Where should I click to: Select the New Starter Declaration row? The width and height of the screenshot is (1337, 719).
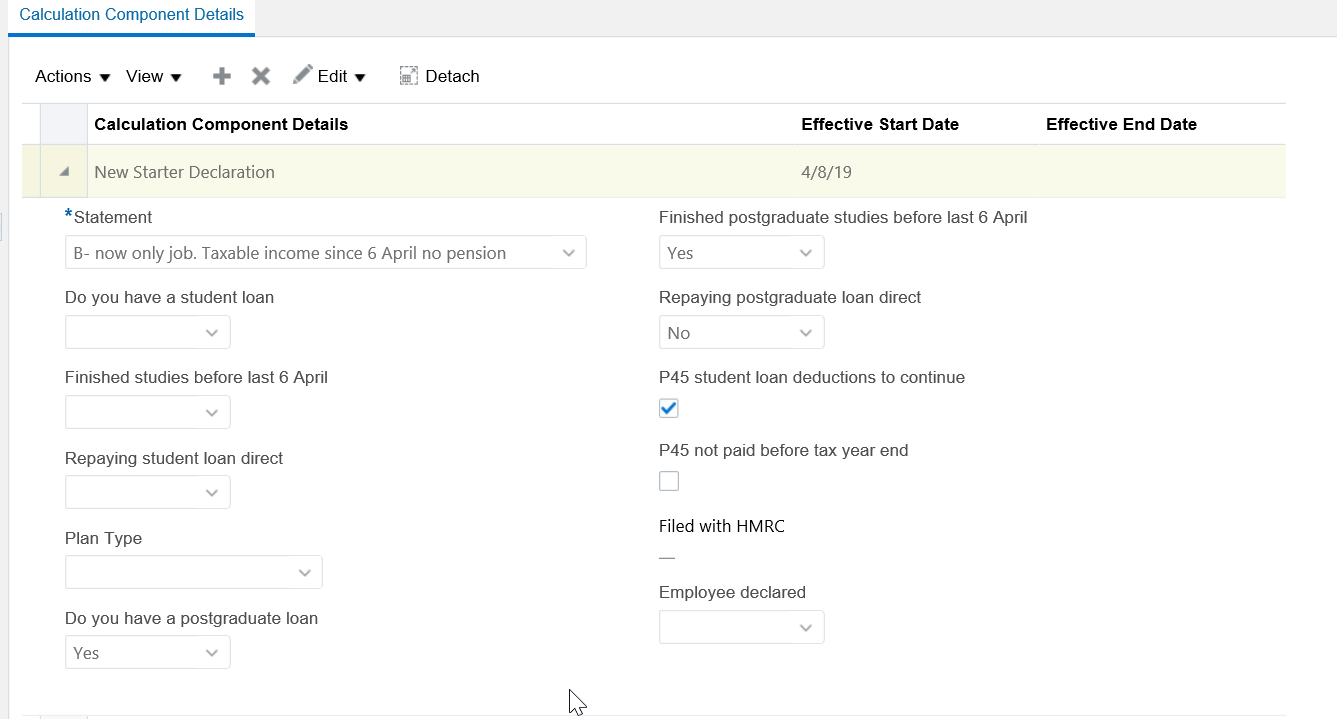tap(184, 171)
